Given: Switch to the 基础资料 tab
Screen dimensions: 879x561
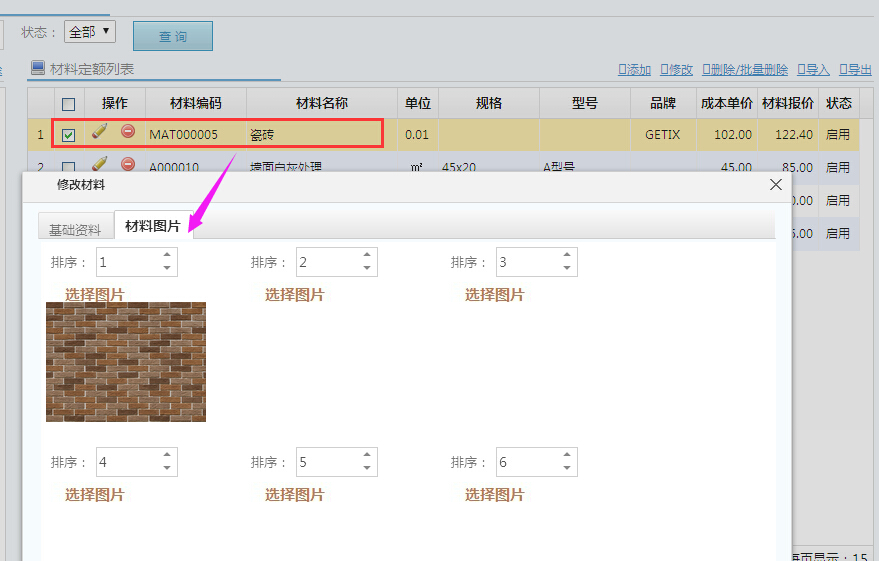Looking at the screenshot, I should pos(75,229).
